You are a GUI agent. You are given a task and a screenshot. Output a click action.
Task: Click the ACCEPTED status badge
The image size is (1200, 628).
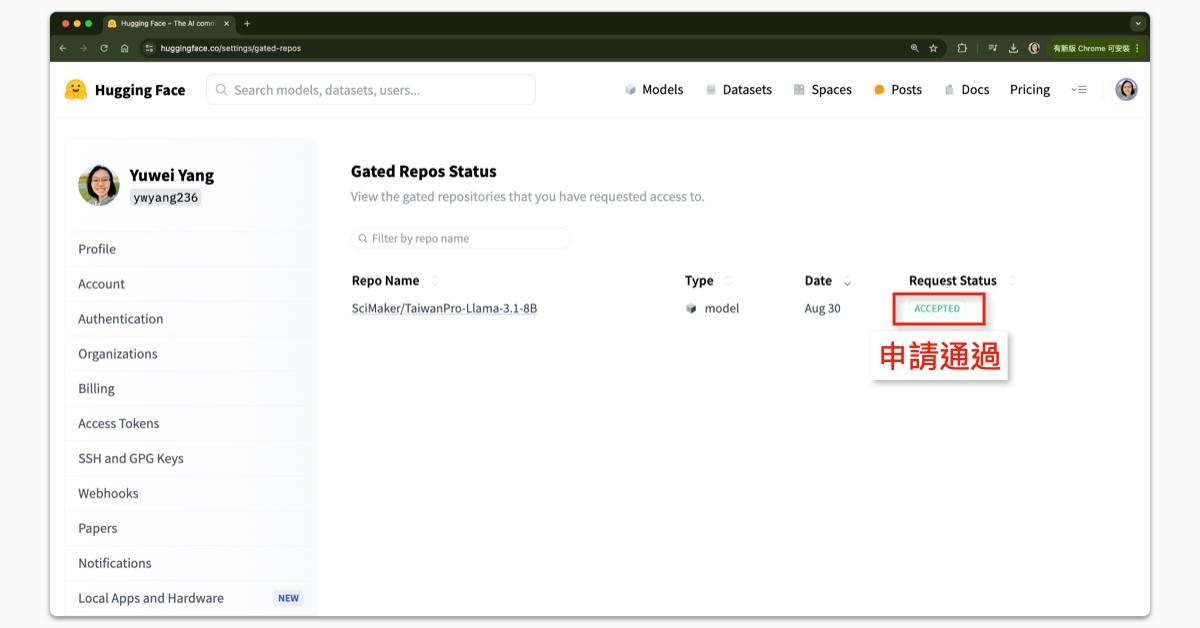[937, 308]
